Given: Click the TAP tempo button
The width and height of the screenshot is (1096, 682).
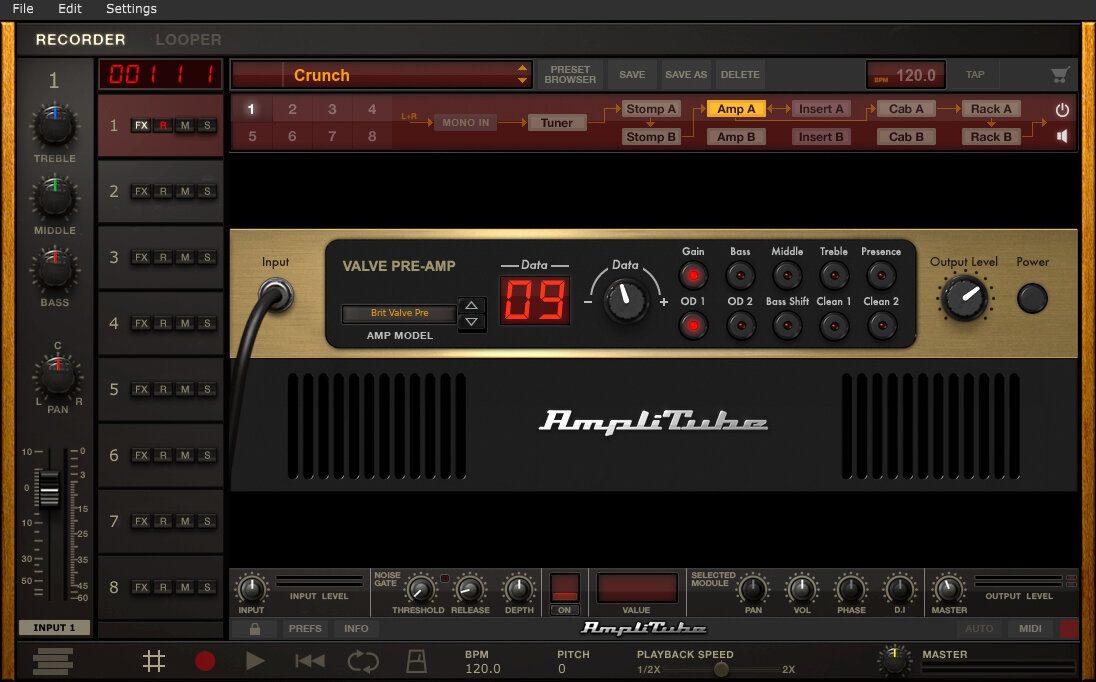Looking at the screenshot, I should point(975,75).
